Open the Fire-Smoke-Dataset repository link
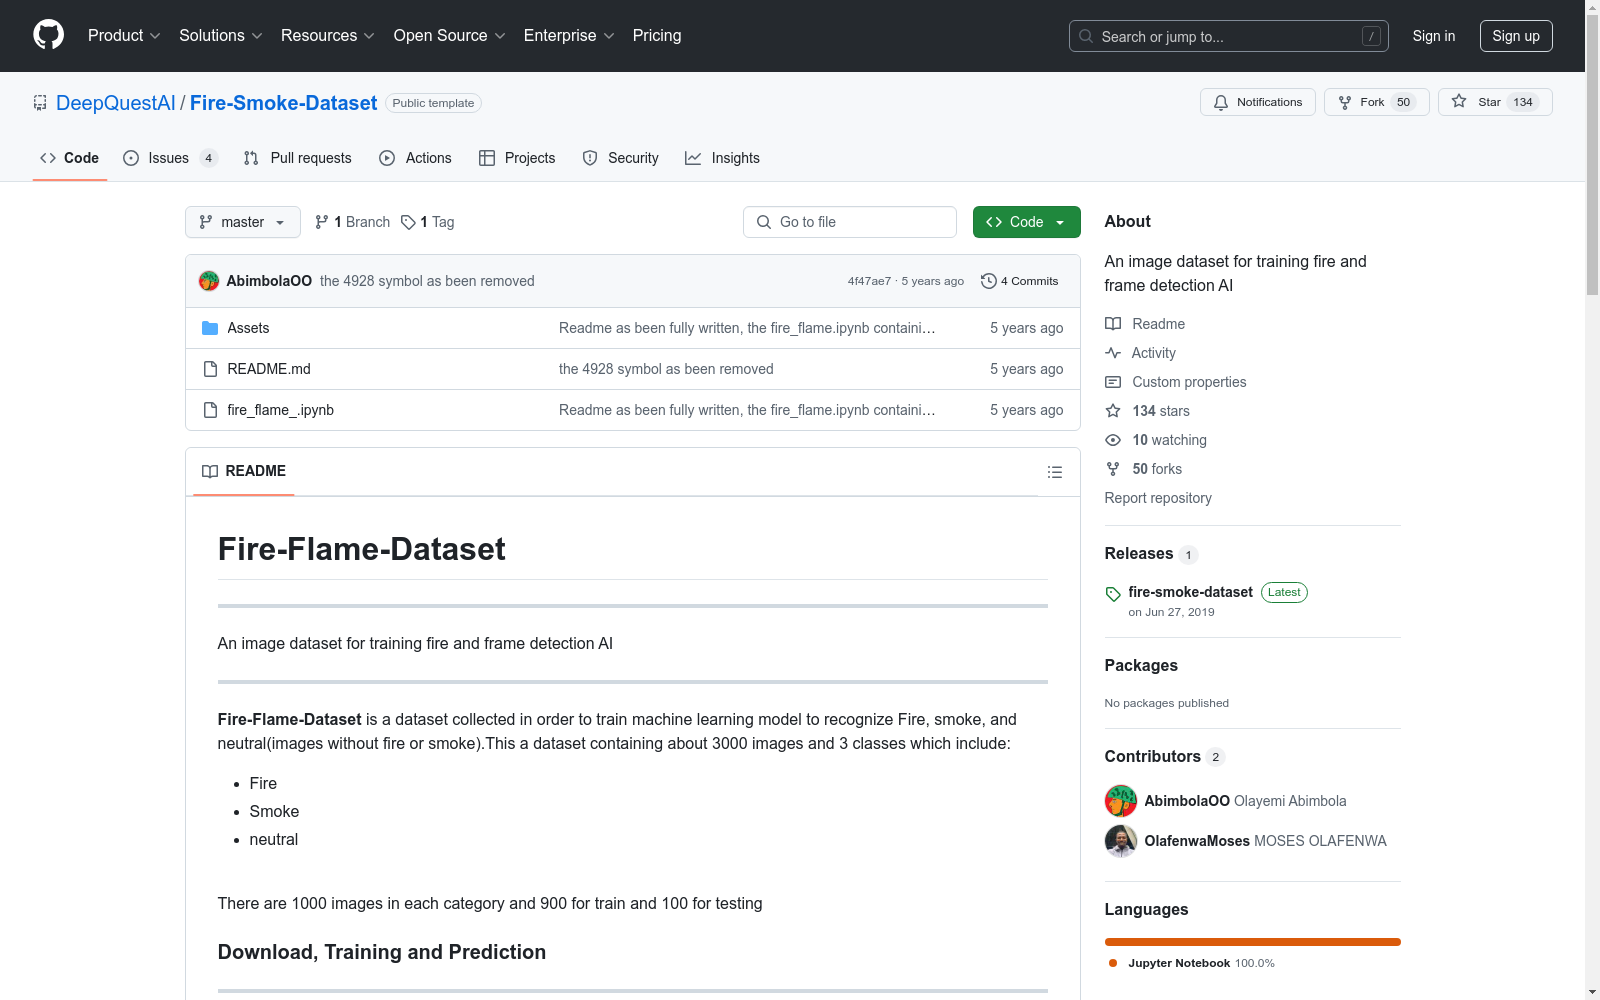Screen dimensions: 1600x1000 [284, 103]
